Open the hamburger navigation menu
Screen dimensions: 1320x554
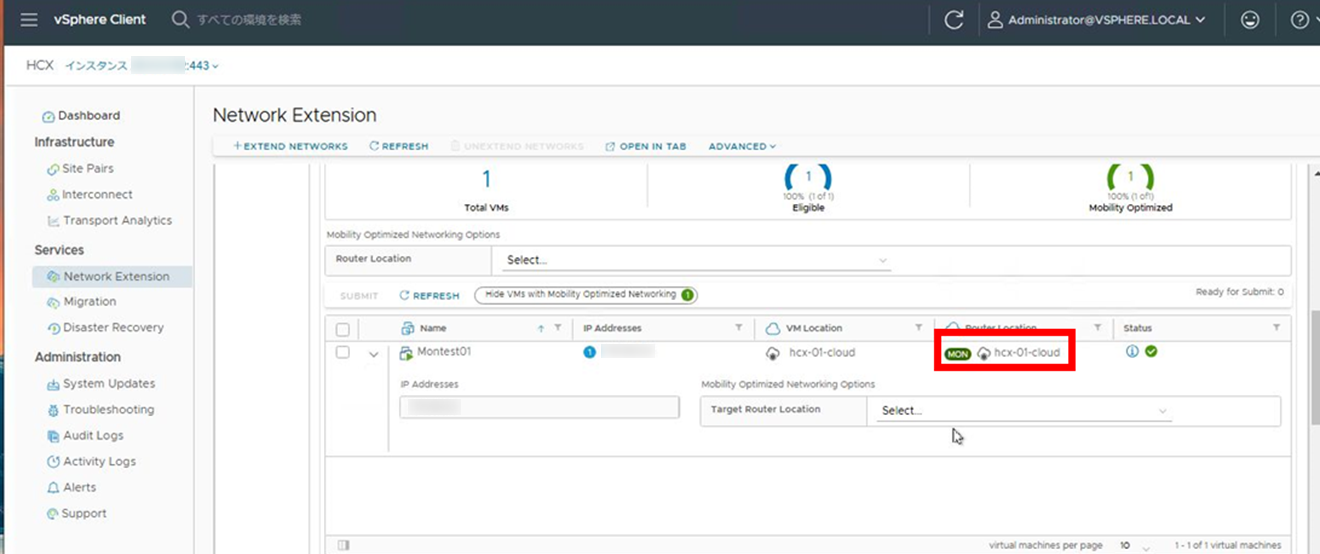29,19
